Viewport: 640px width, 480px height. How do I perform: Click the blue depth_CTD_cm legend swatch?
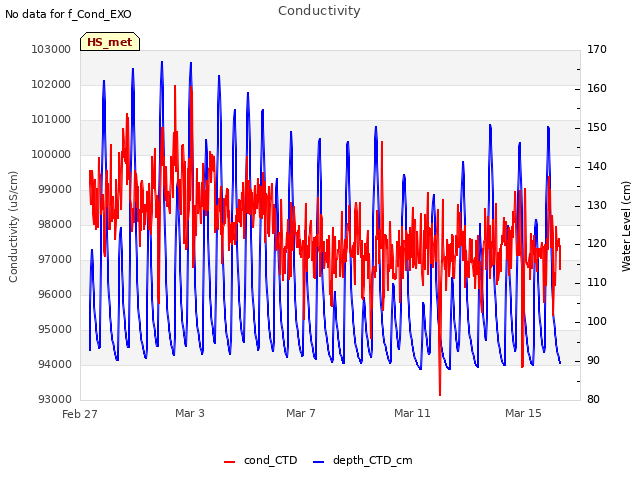(318, 462)
